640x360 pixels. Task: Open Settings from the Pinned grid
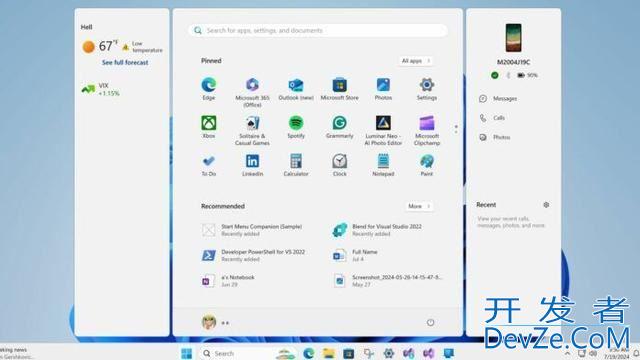427,89
